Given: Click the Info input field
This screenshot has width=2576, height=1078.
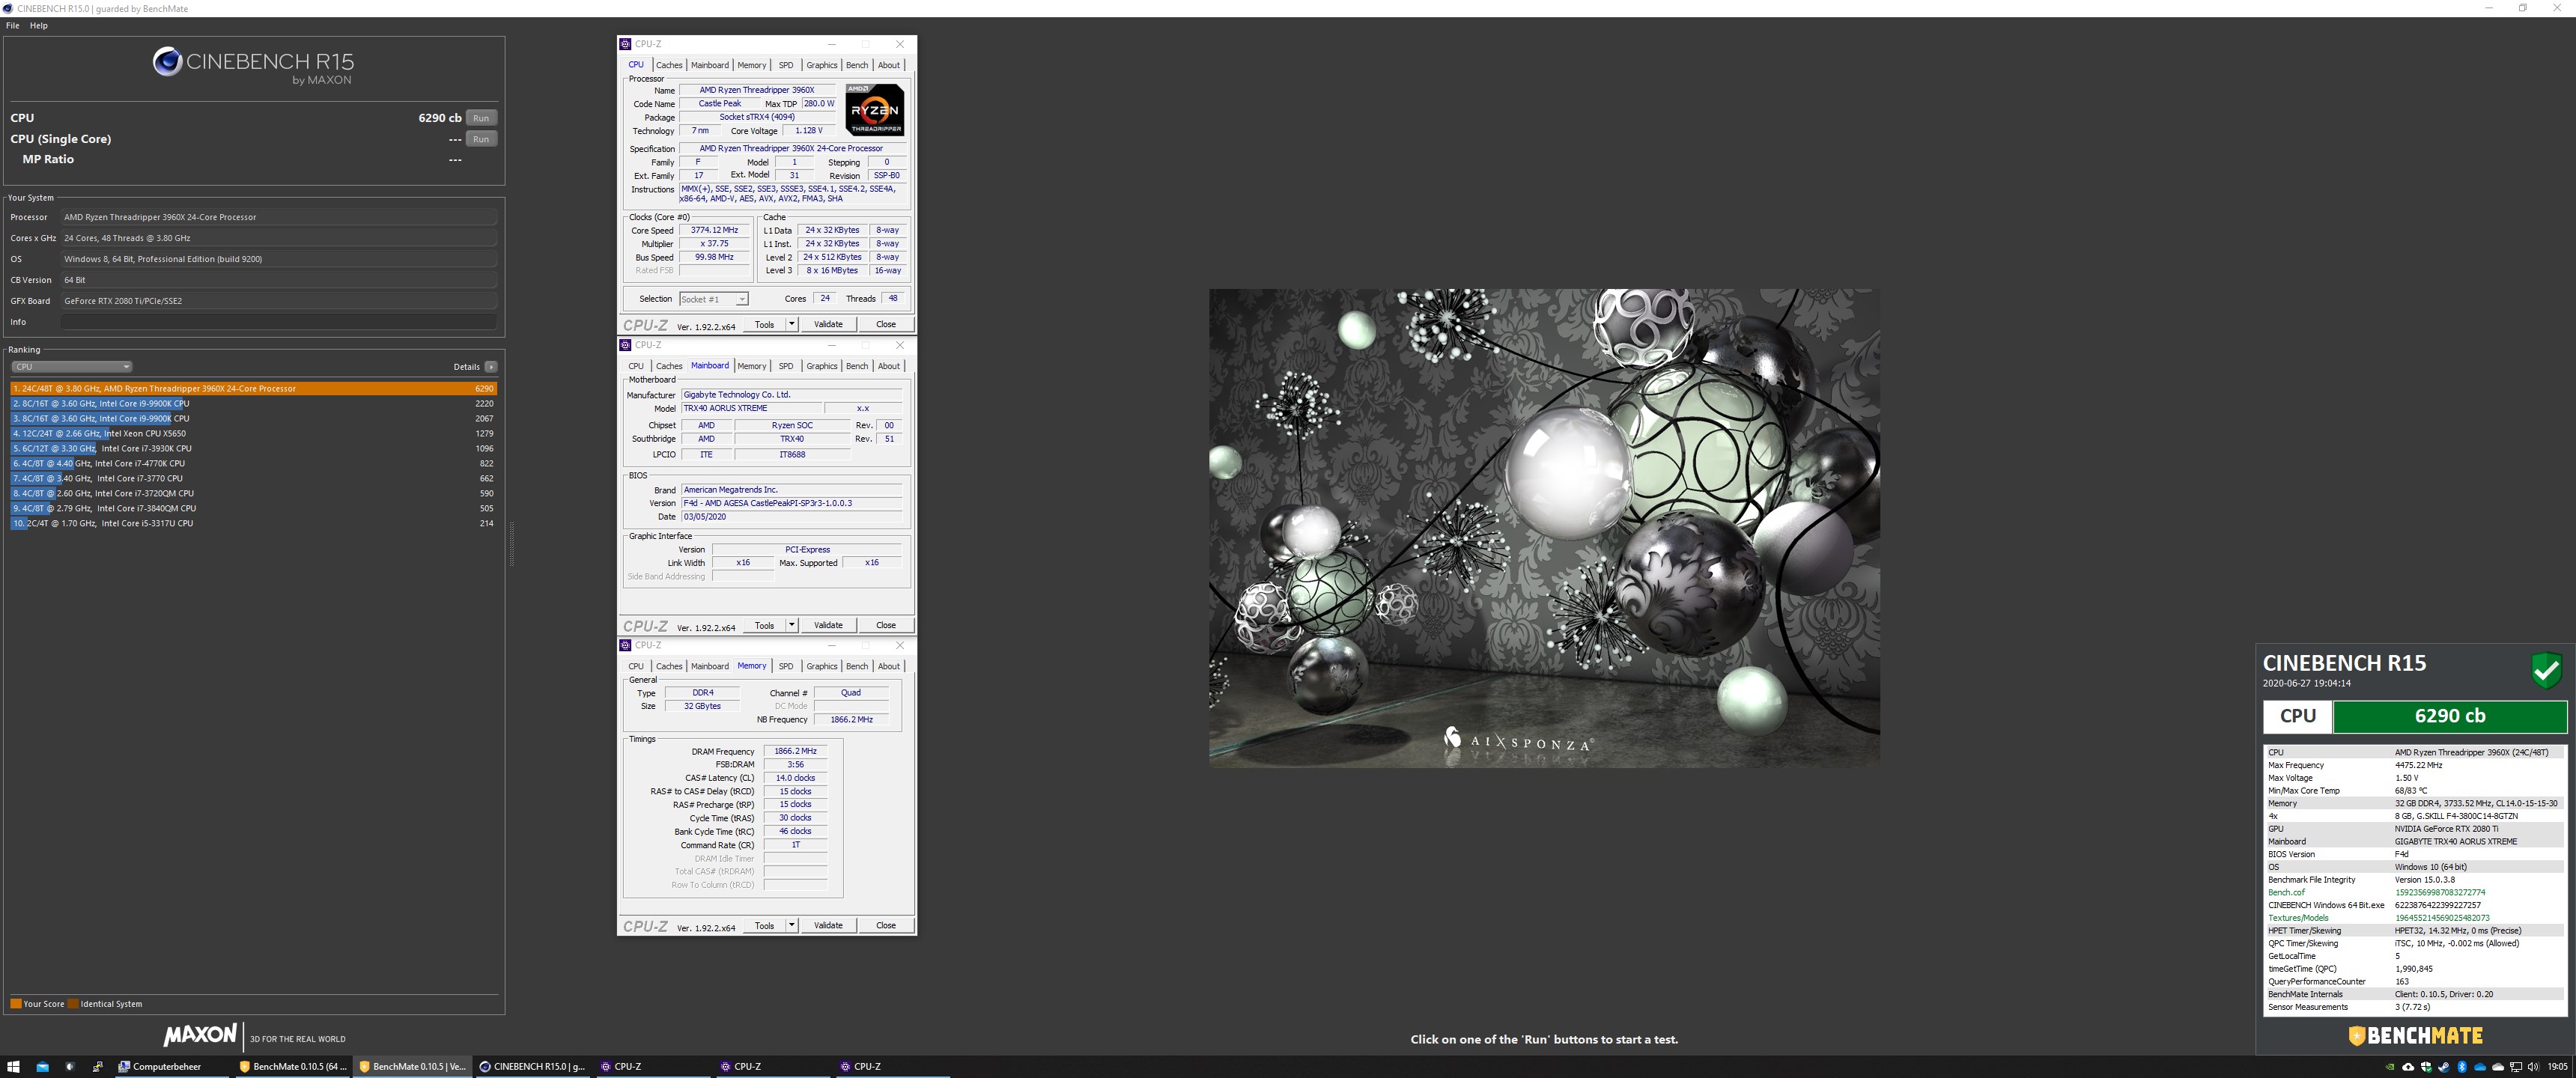Looking at the screenshot, I should click(x=279, y=322).
